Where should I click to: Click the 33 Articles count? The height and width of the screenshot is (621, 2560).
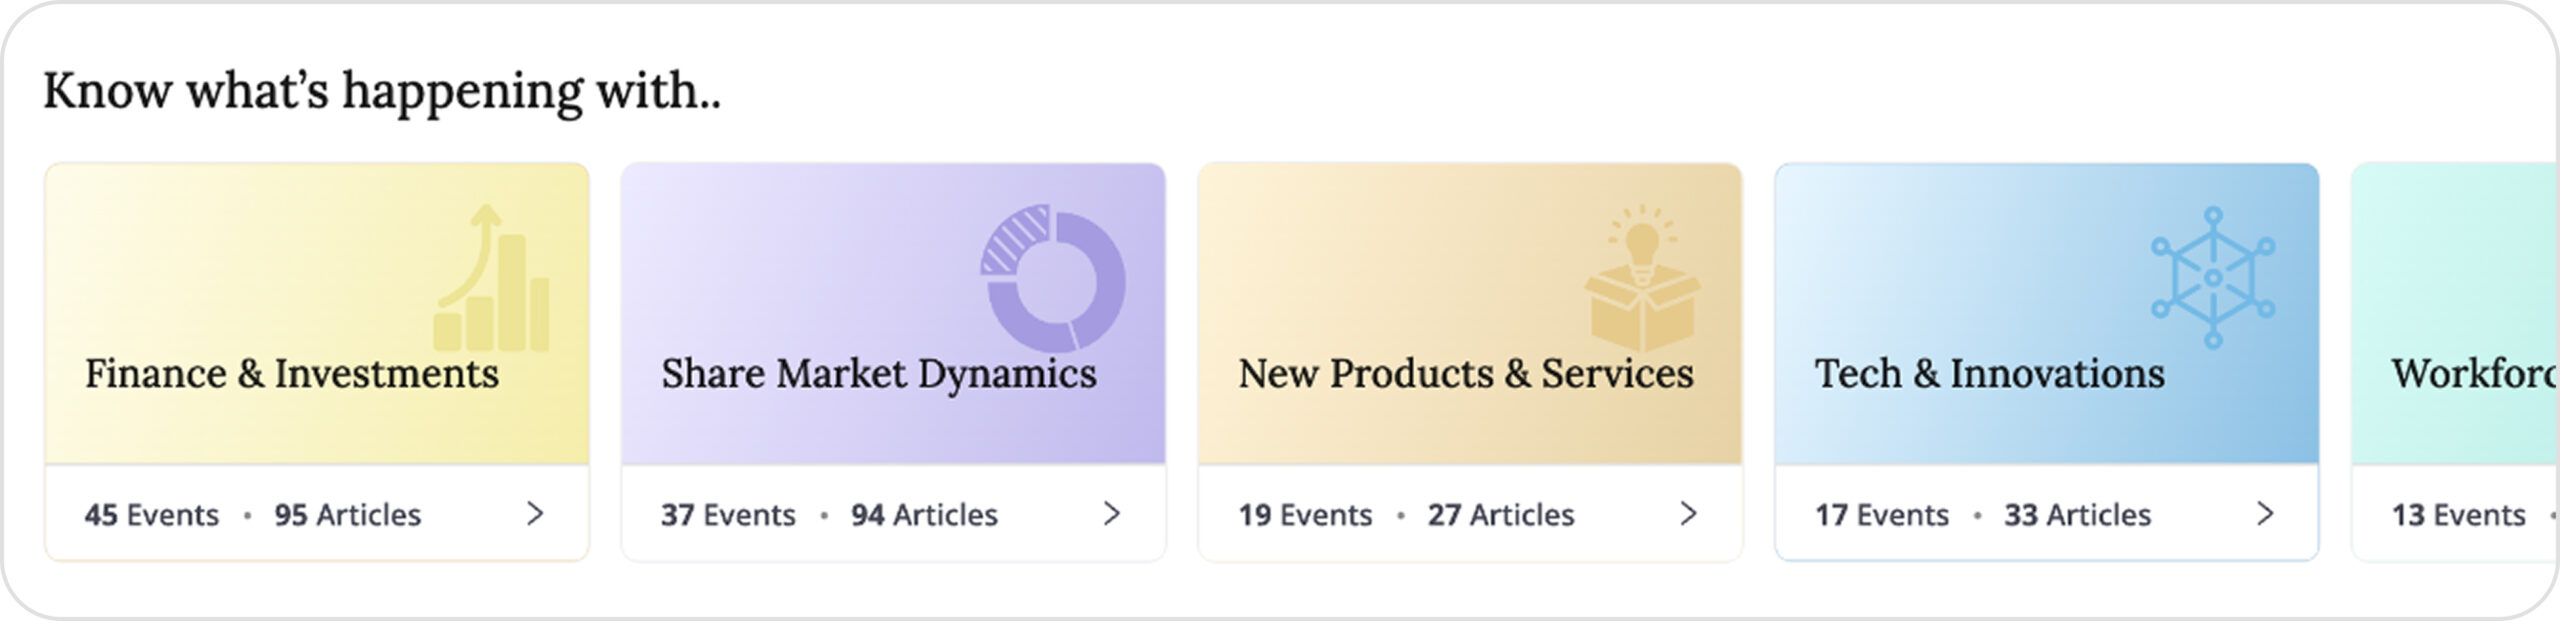(2077, 515)
